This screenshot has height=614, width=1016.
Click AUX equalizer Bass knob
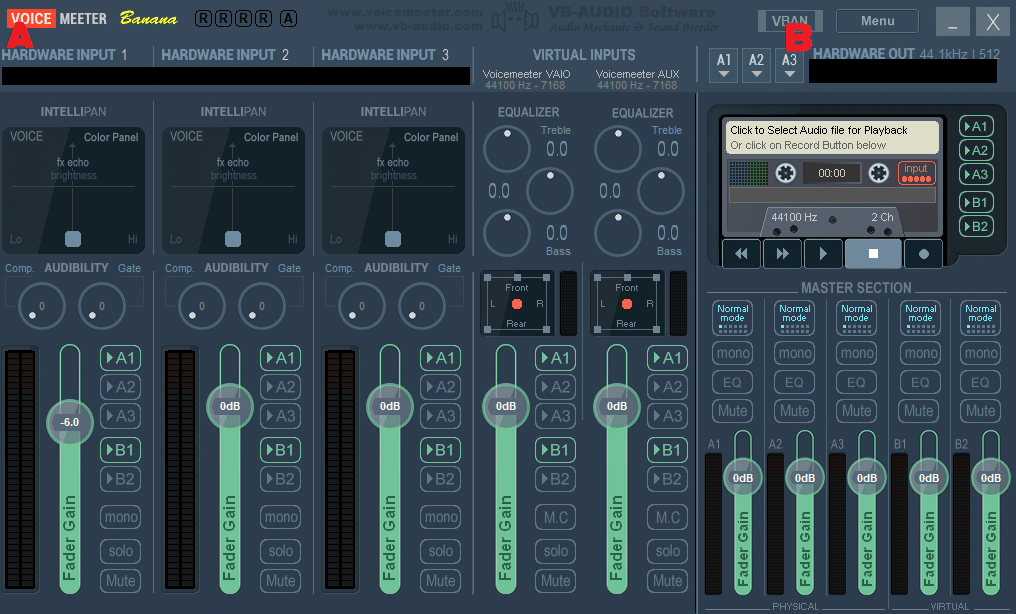tap(618, 233)
